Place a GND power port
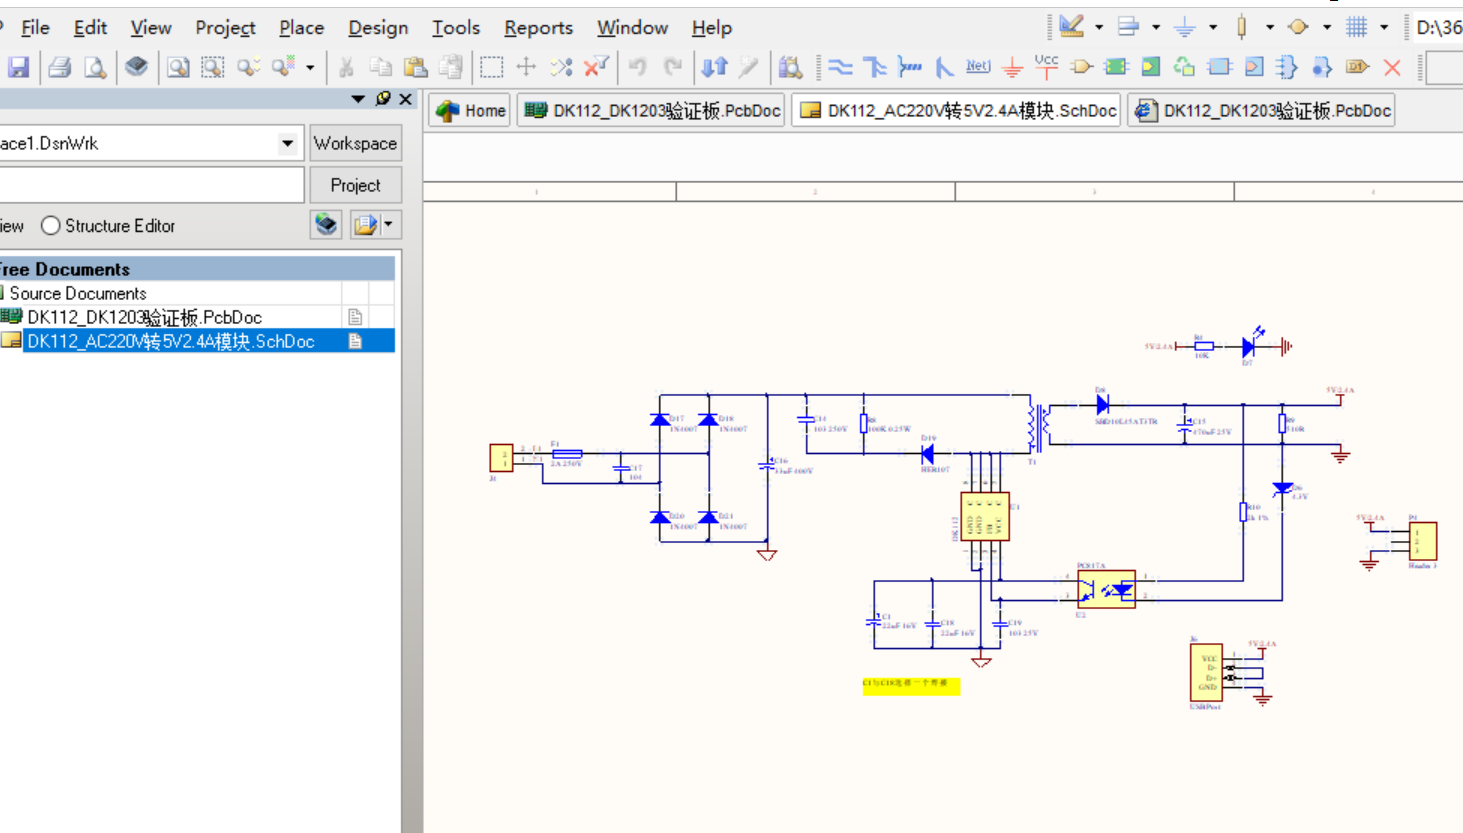Screen dimensions: 1463x833 pos(1012,67)
